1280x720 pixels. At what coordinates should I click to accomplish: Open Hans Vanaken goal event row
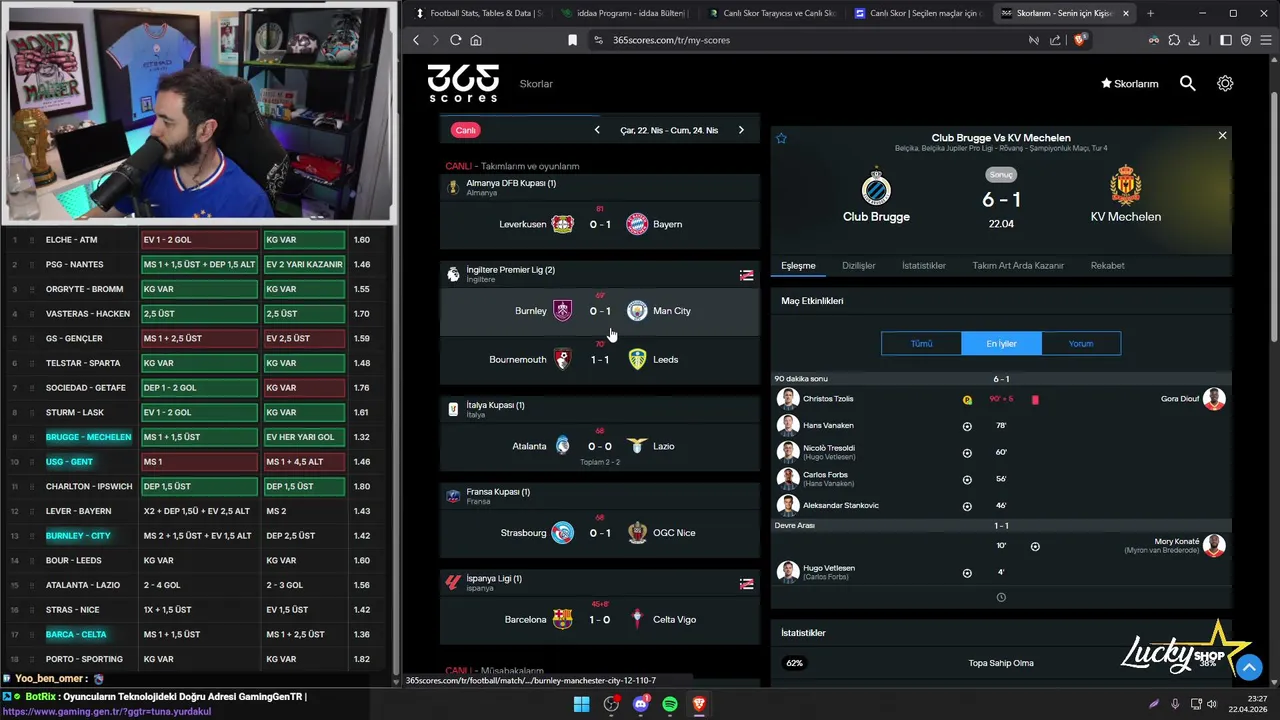pyautogui.click(x=1001, y=426)
